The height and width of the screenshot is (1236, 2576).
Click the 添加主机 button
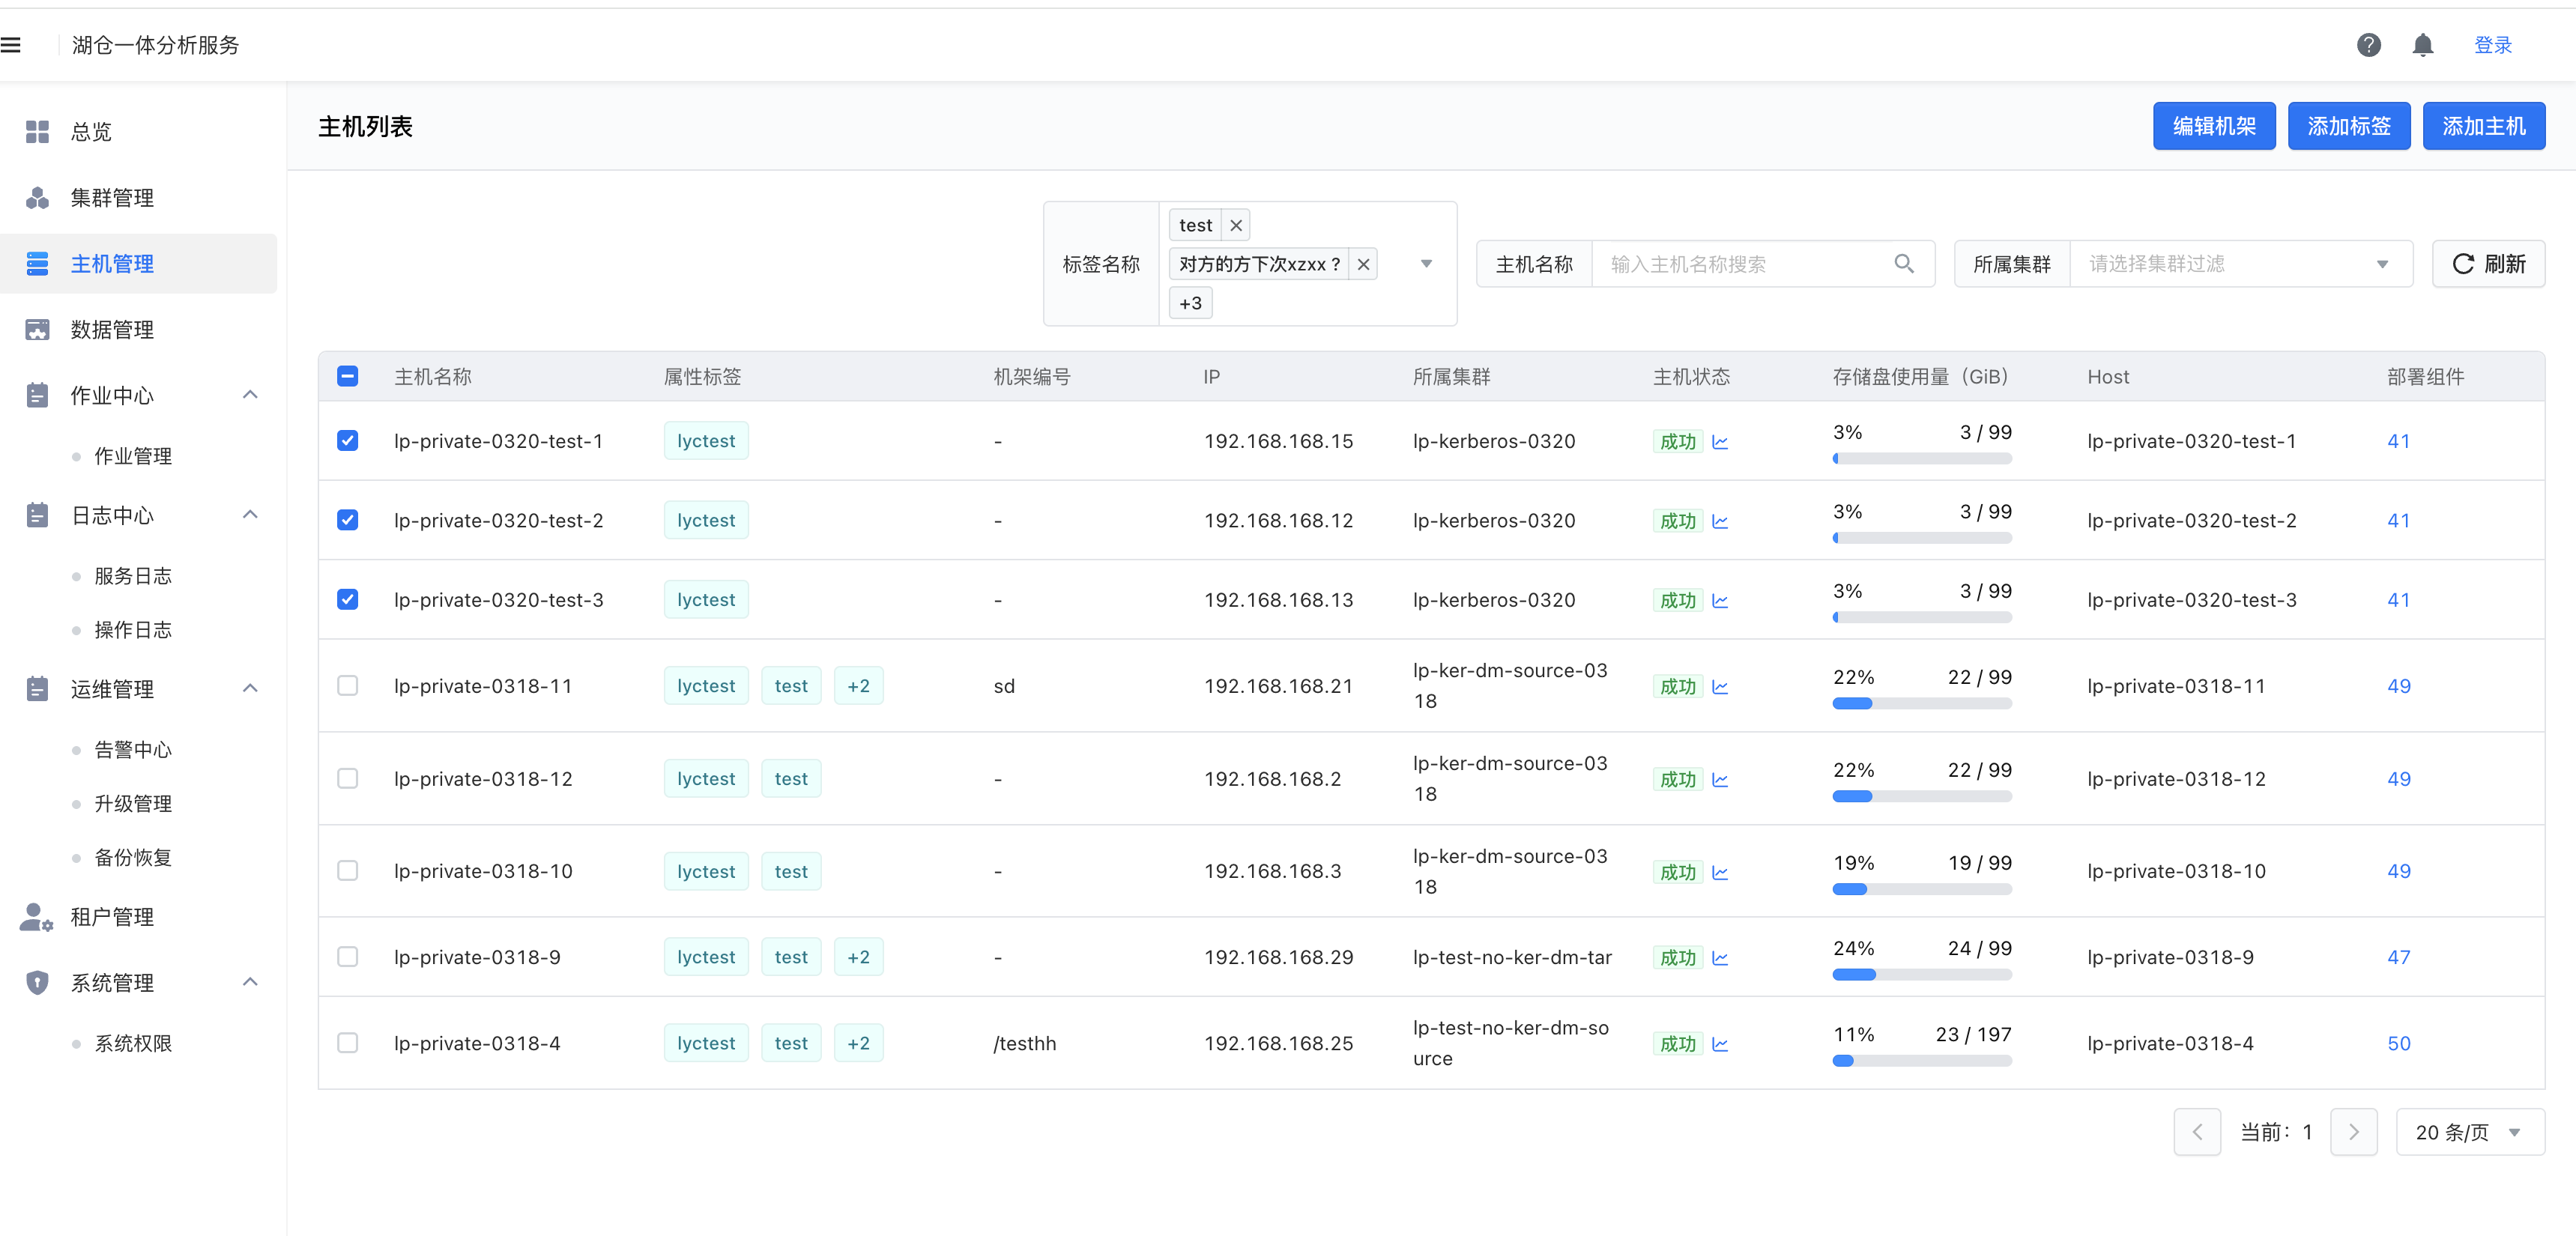pyautogui.click(x=2484, y=126)
